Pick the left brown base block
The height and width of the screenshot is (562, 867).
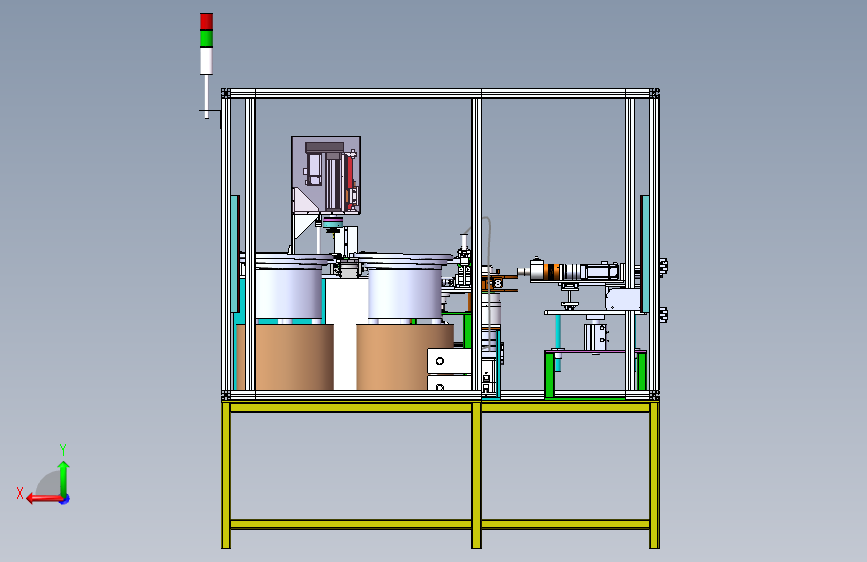285,357
